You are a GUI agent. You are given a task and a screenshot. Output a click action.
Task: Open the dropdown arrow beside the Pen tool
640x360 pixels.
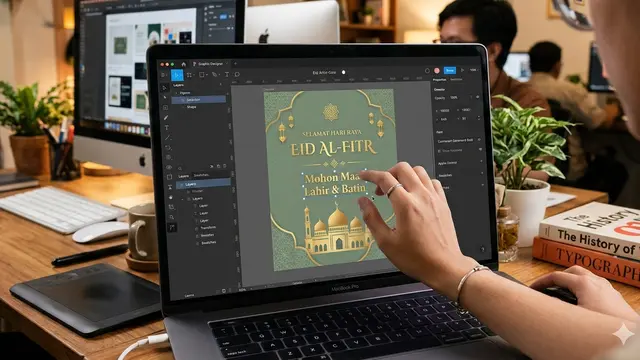tap(219, 74)
